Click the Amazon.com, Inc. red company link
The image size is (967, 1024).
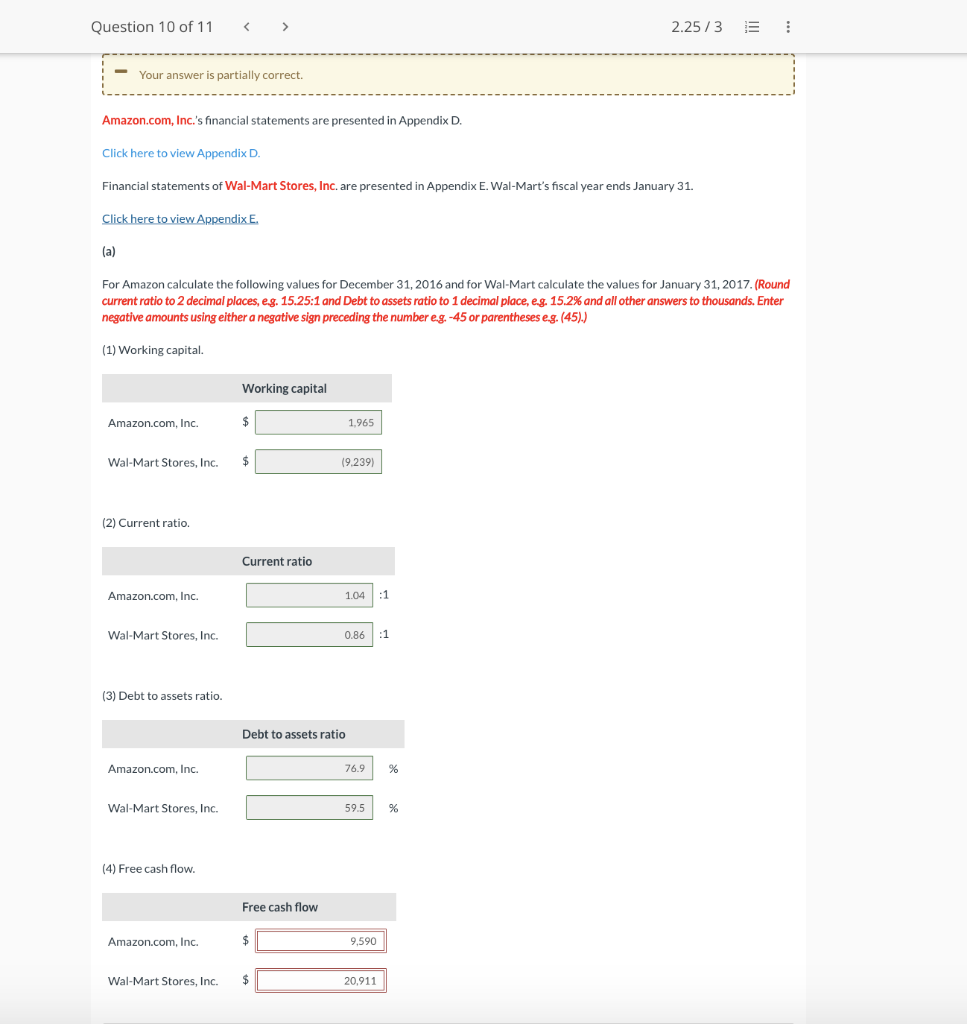[148, 120]
